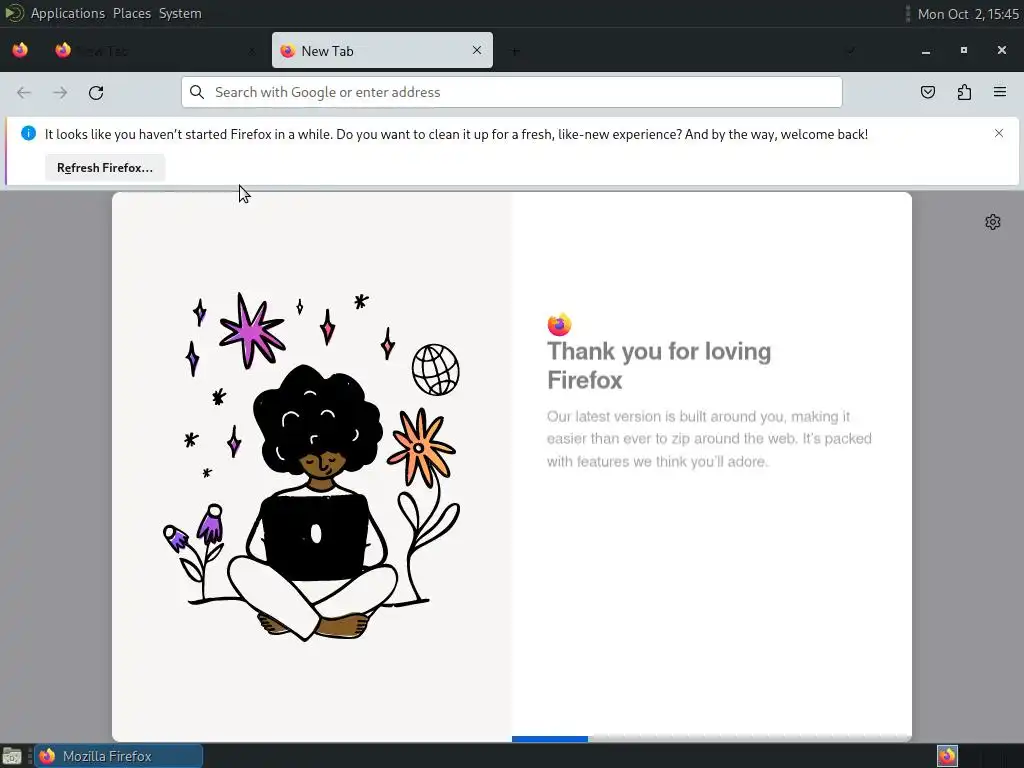Switch to the inactive New Tab
1024x768 pixels.
click(157, 51)
